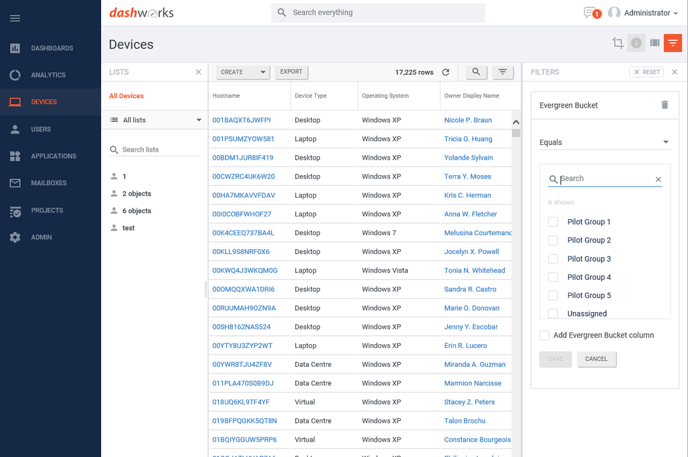Screen dimensions: 688x457
Task: Tick the Pilot Group 3 option
Action: click(553, 259)
